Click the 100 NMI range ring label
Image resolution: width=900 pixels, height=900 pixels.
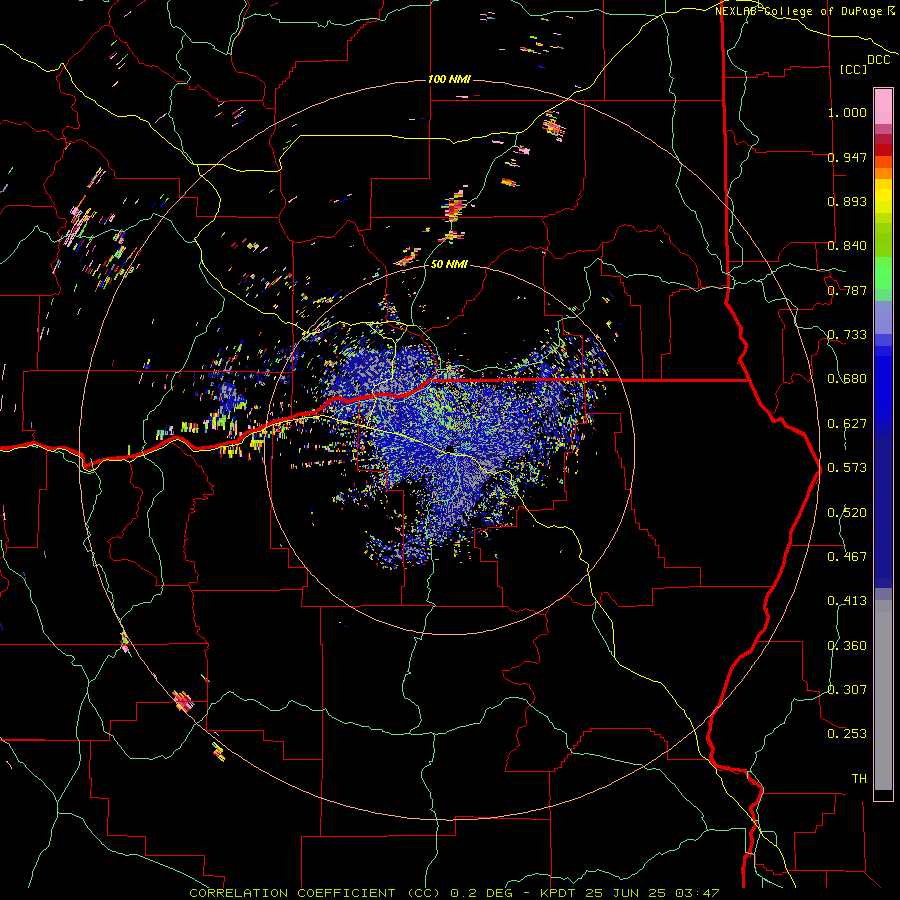coord(449,79)
